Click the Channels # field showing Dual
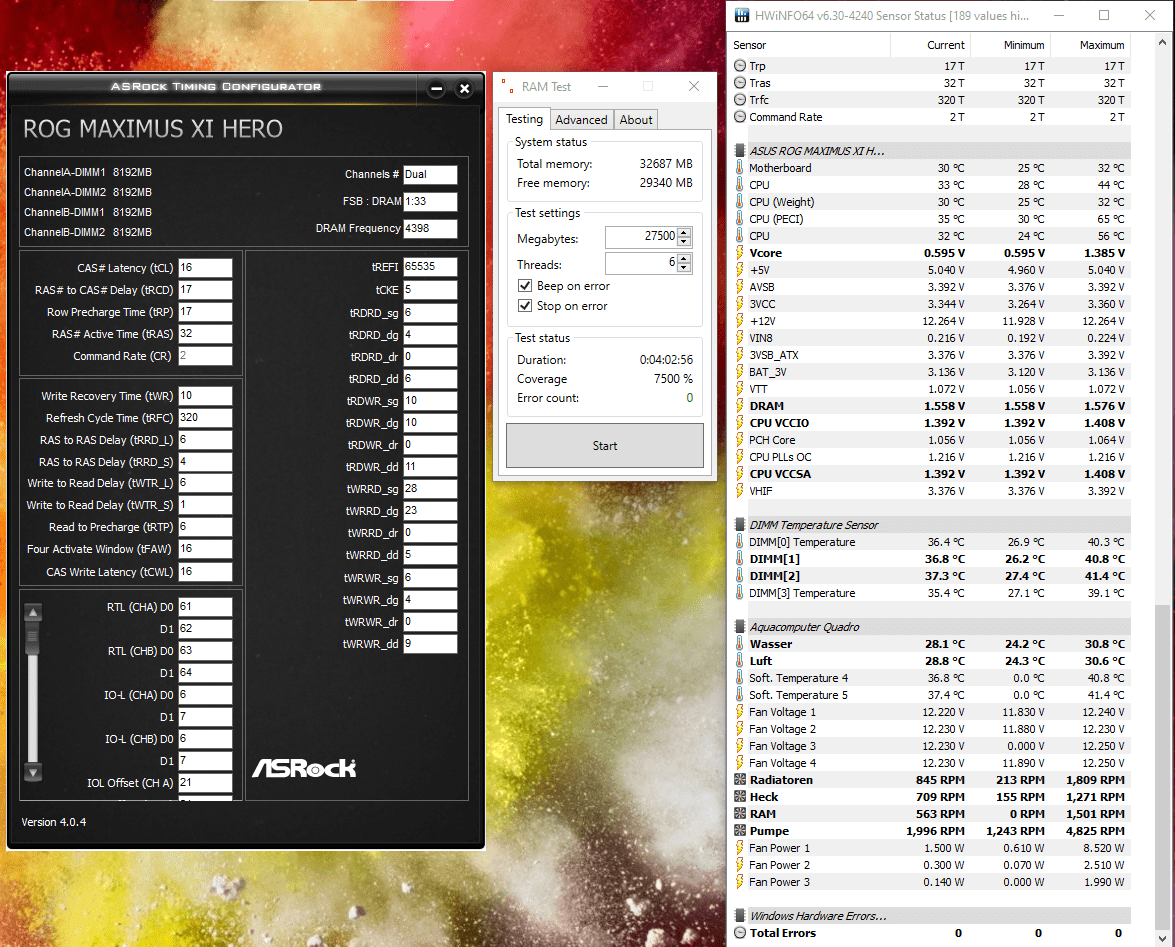Screen dimensions: 1175x947 430,175
